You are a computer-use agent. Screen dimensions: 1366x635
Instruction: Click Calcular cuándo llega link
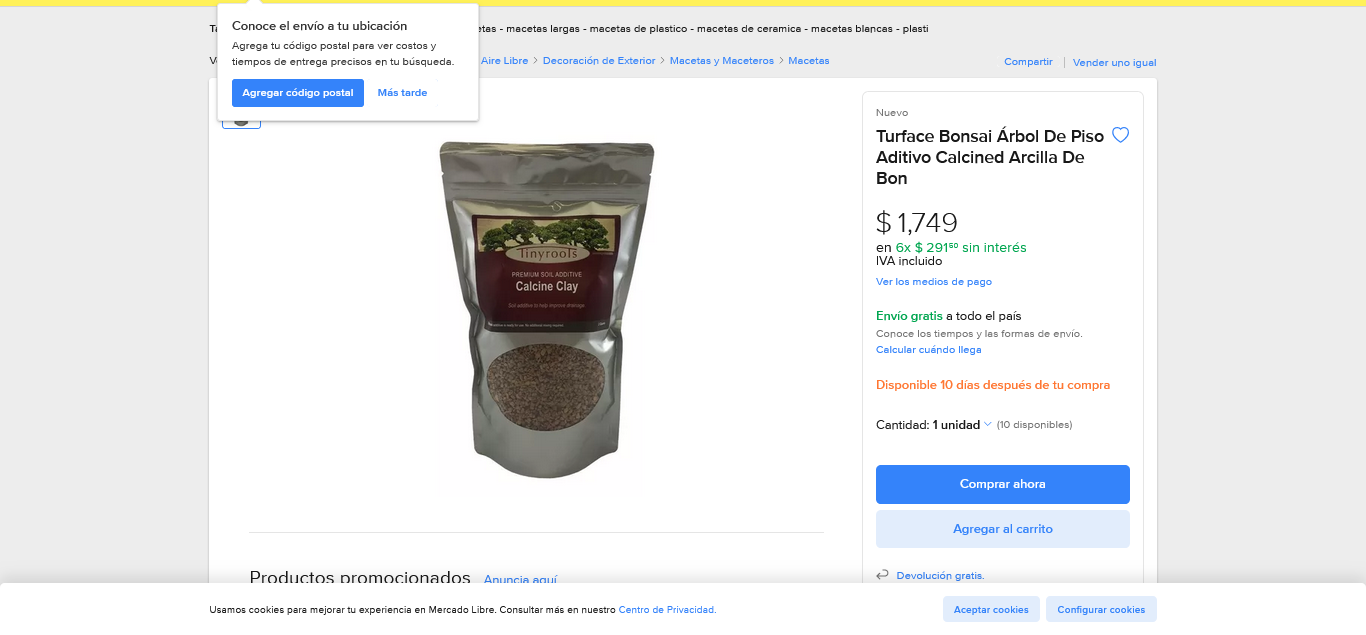pos(928,350)
